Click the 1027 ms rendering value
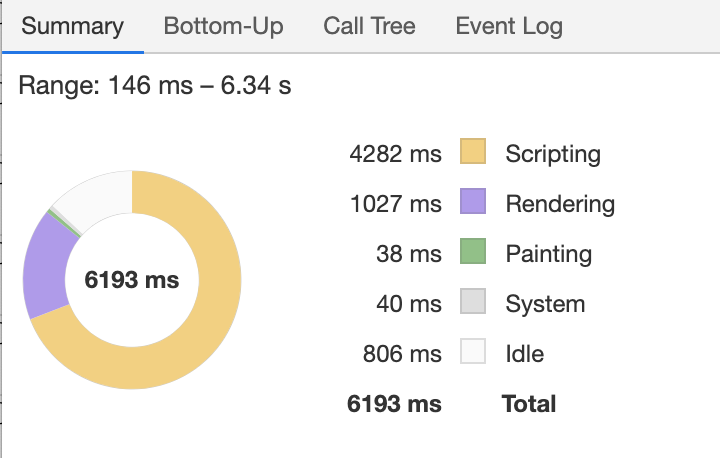This screenshot has height=458, width=720. 395,204
